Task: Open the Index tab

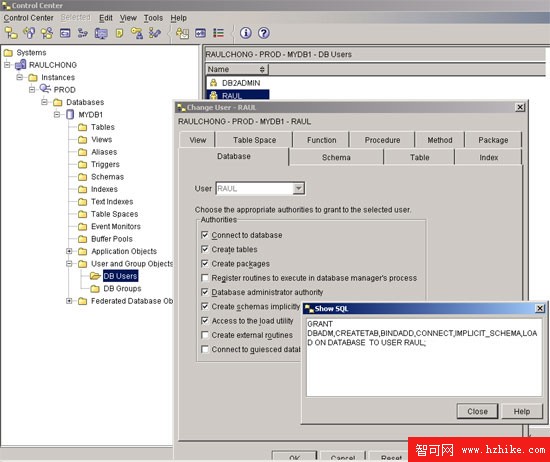Action: click(x=489, y=158)
